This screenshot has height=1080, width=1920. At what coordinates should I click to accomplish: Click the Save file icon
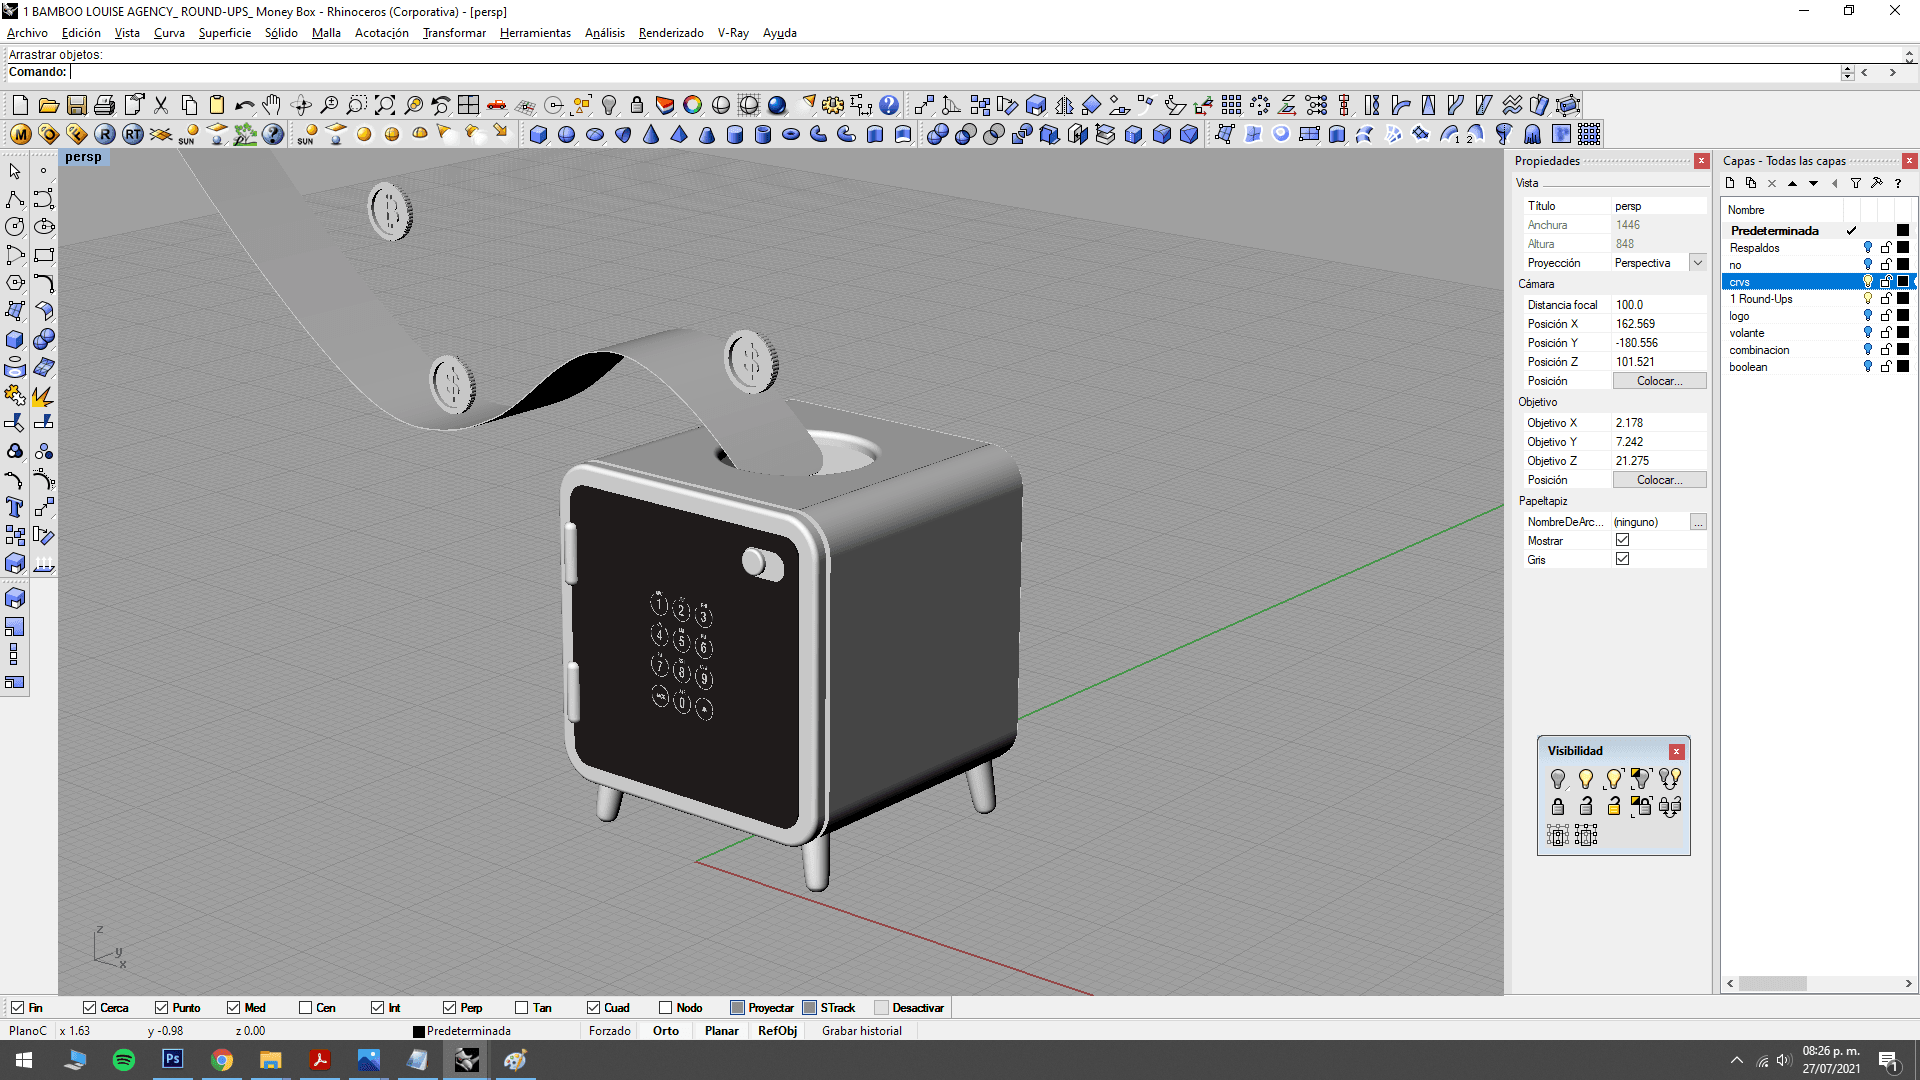tap(76, 105)
